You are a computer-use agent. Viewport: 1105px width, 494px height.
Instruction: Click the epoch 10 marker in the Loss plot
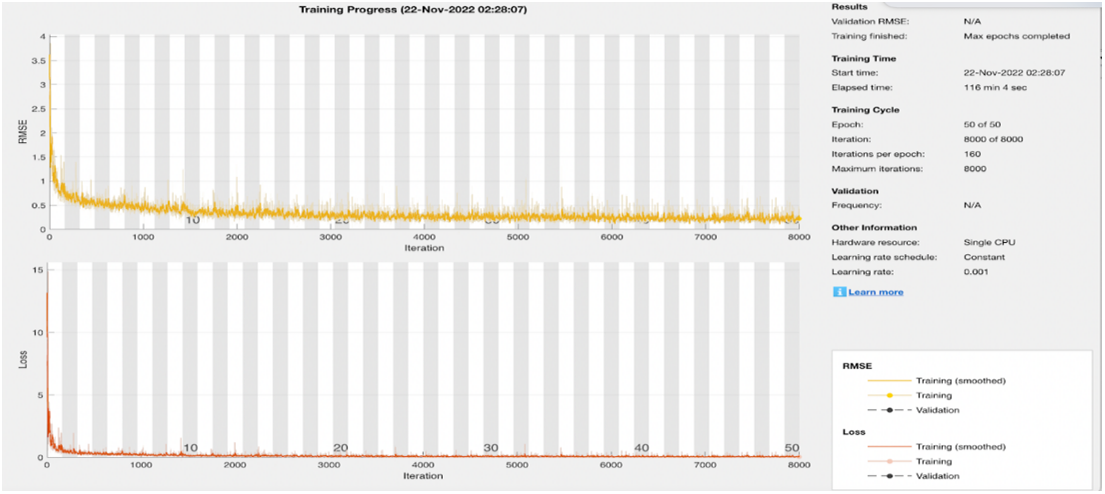[x=190, y=448]
